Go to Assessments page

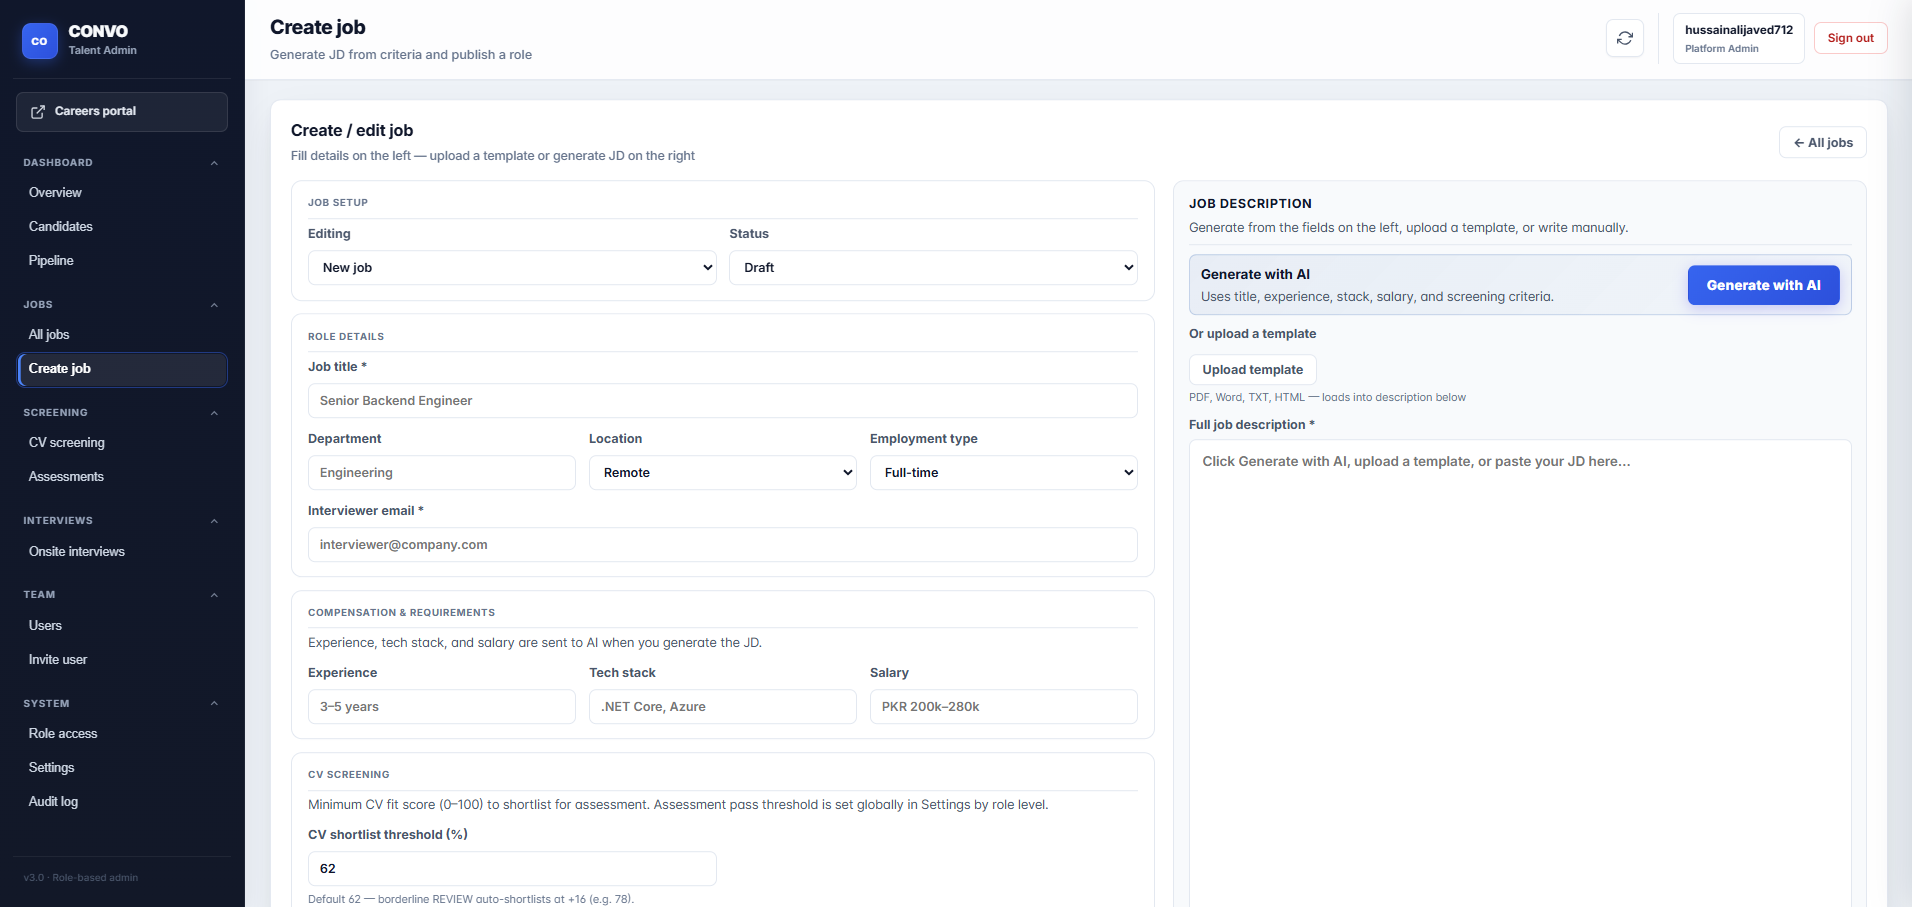tap(122, 476)
